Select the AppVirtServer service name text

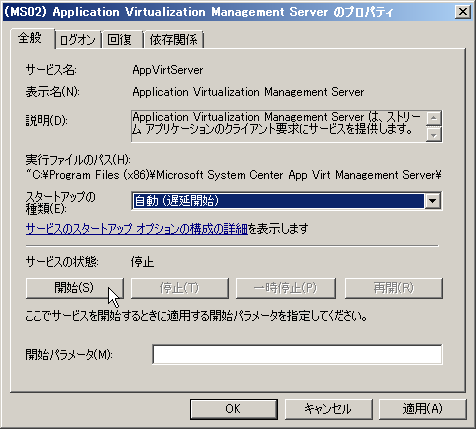[168, 70]
